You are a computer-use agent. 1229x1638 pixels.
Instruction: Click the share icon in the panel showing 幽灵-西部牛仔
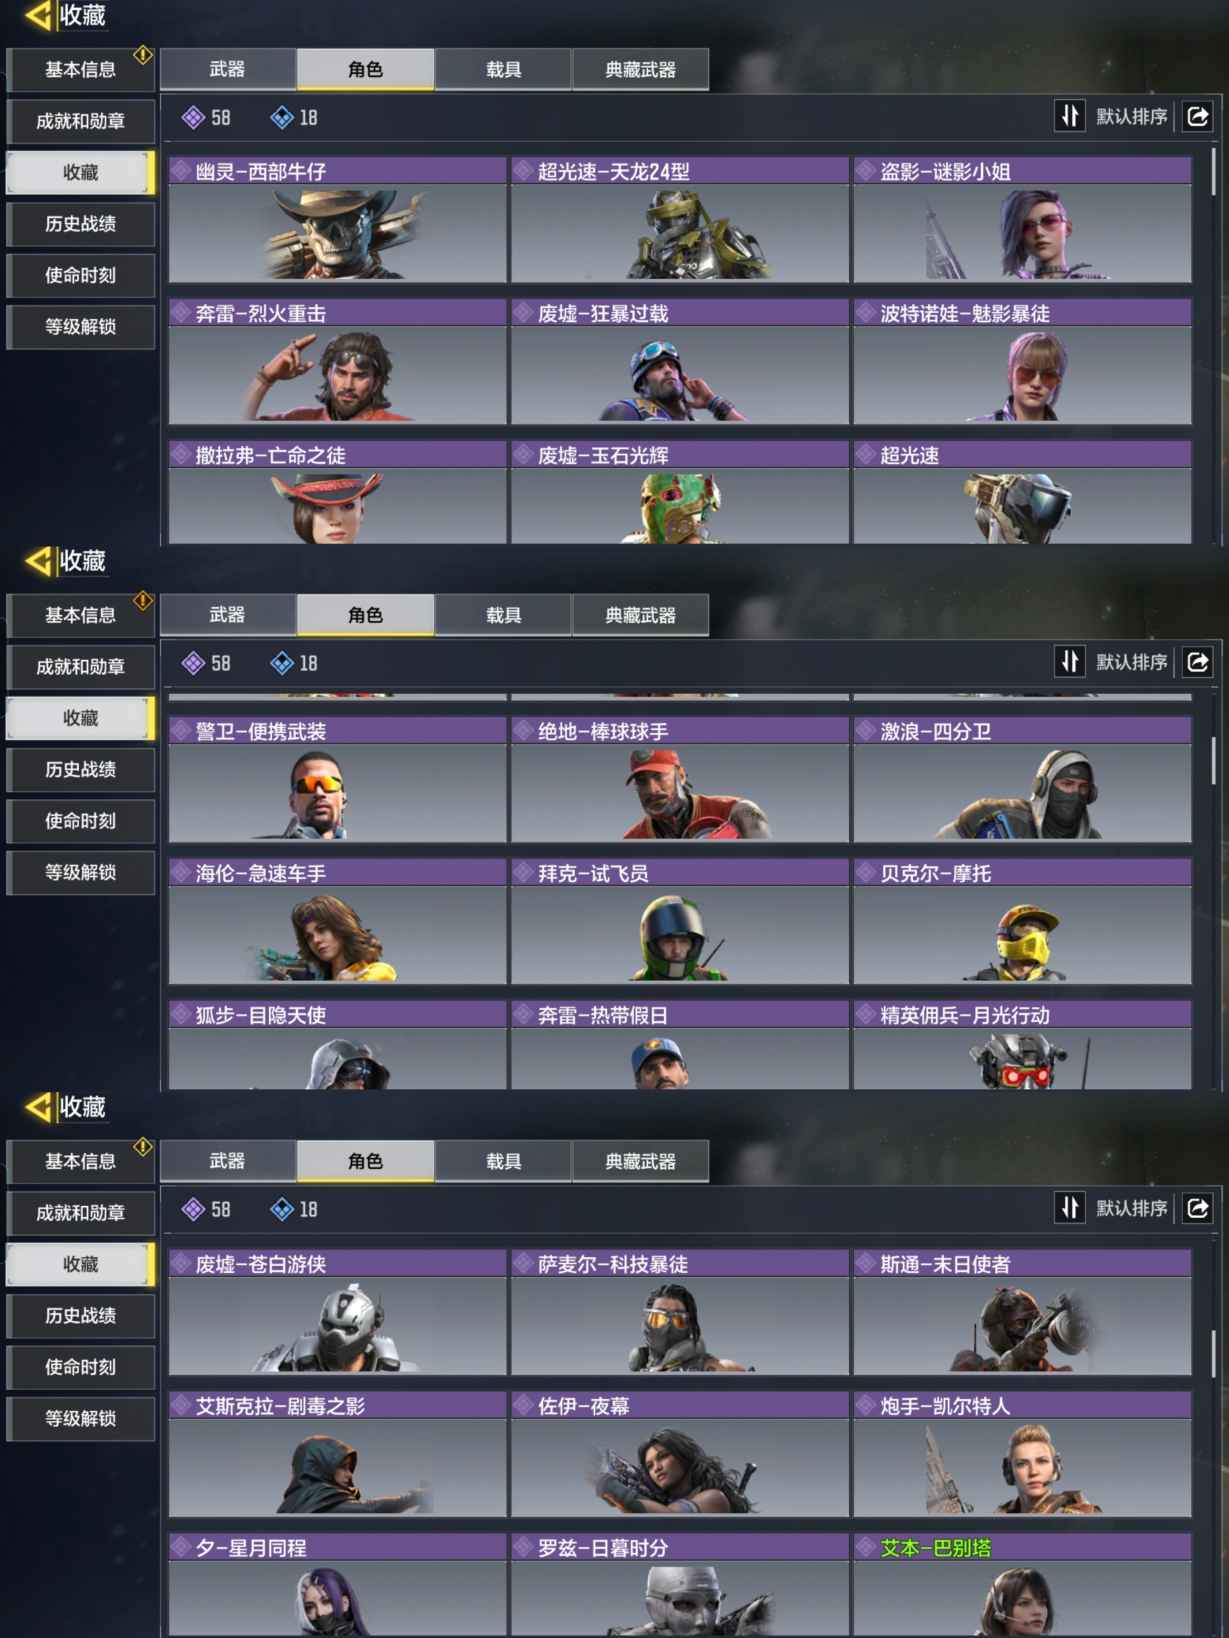click(1198, 117)
